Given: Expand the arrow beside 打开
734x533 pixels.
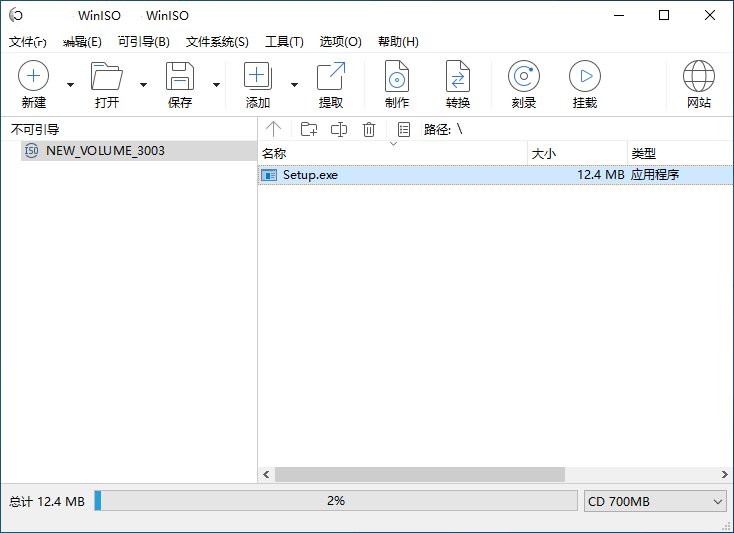Looking at the screenshot, I should (x=143, y=85).
